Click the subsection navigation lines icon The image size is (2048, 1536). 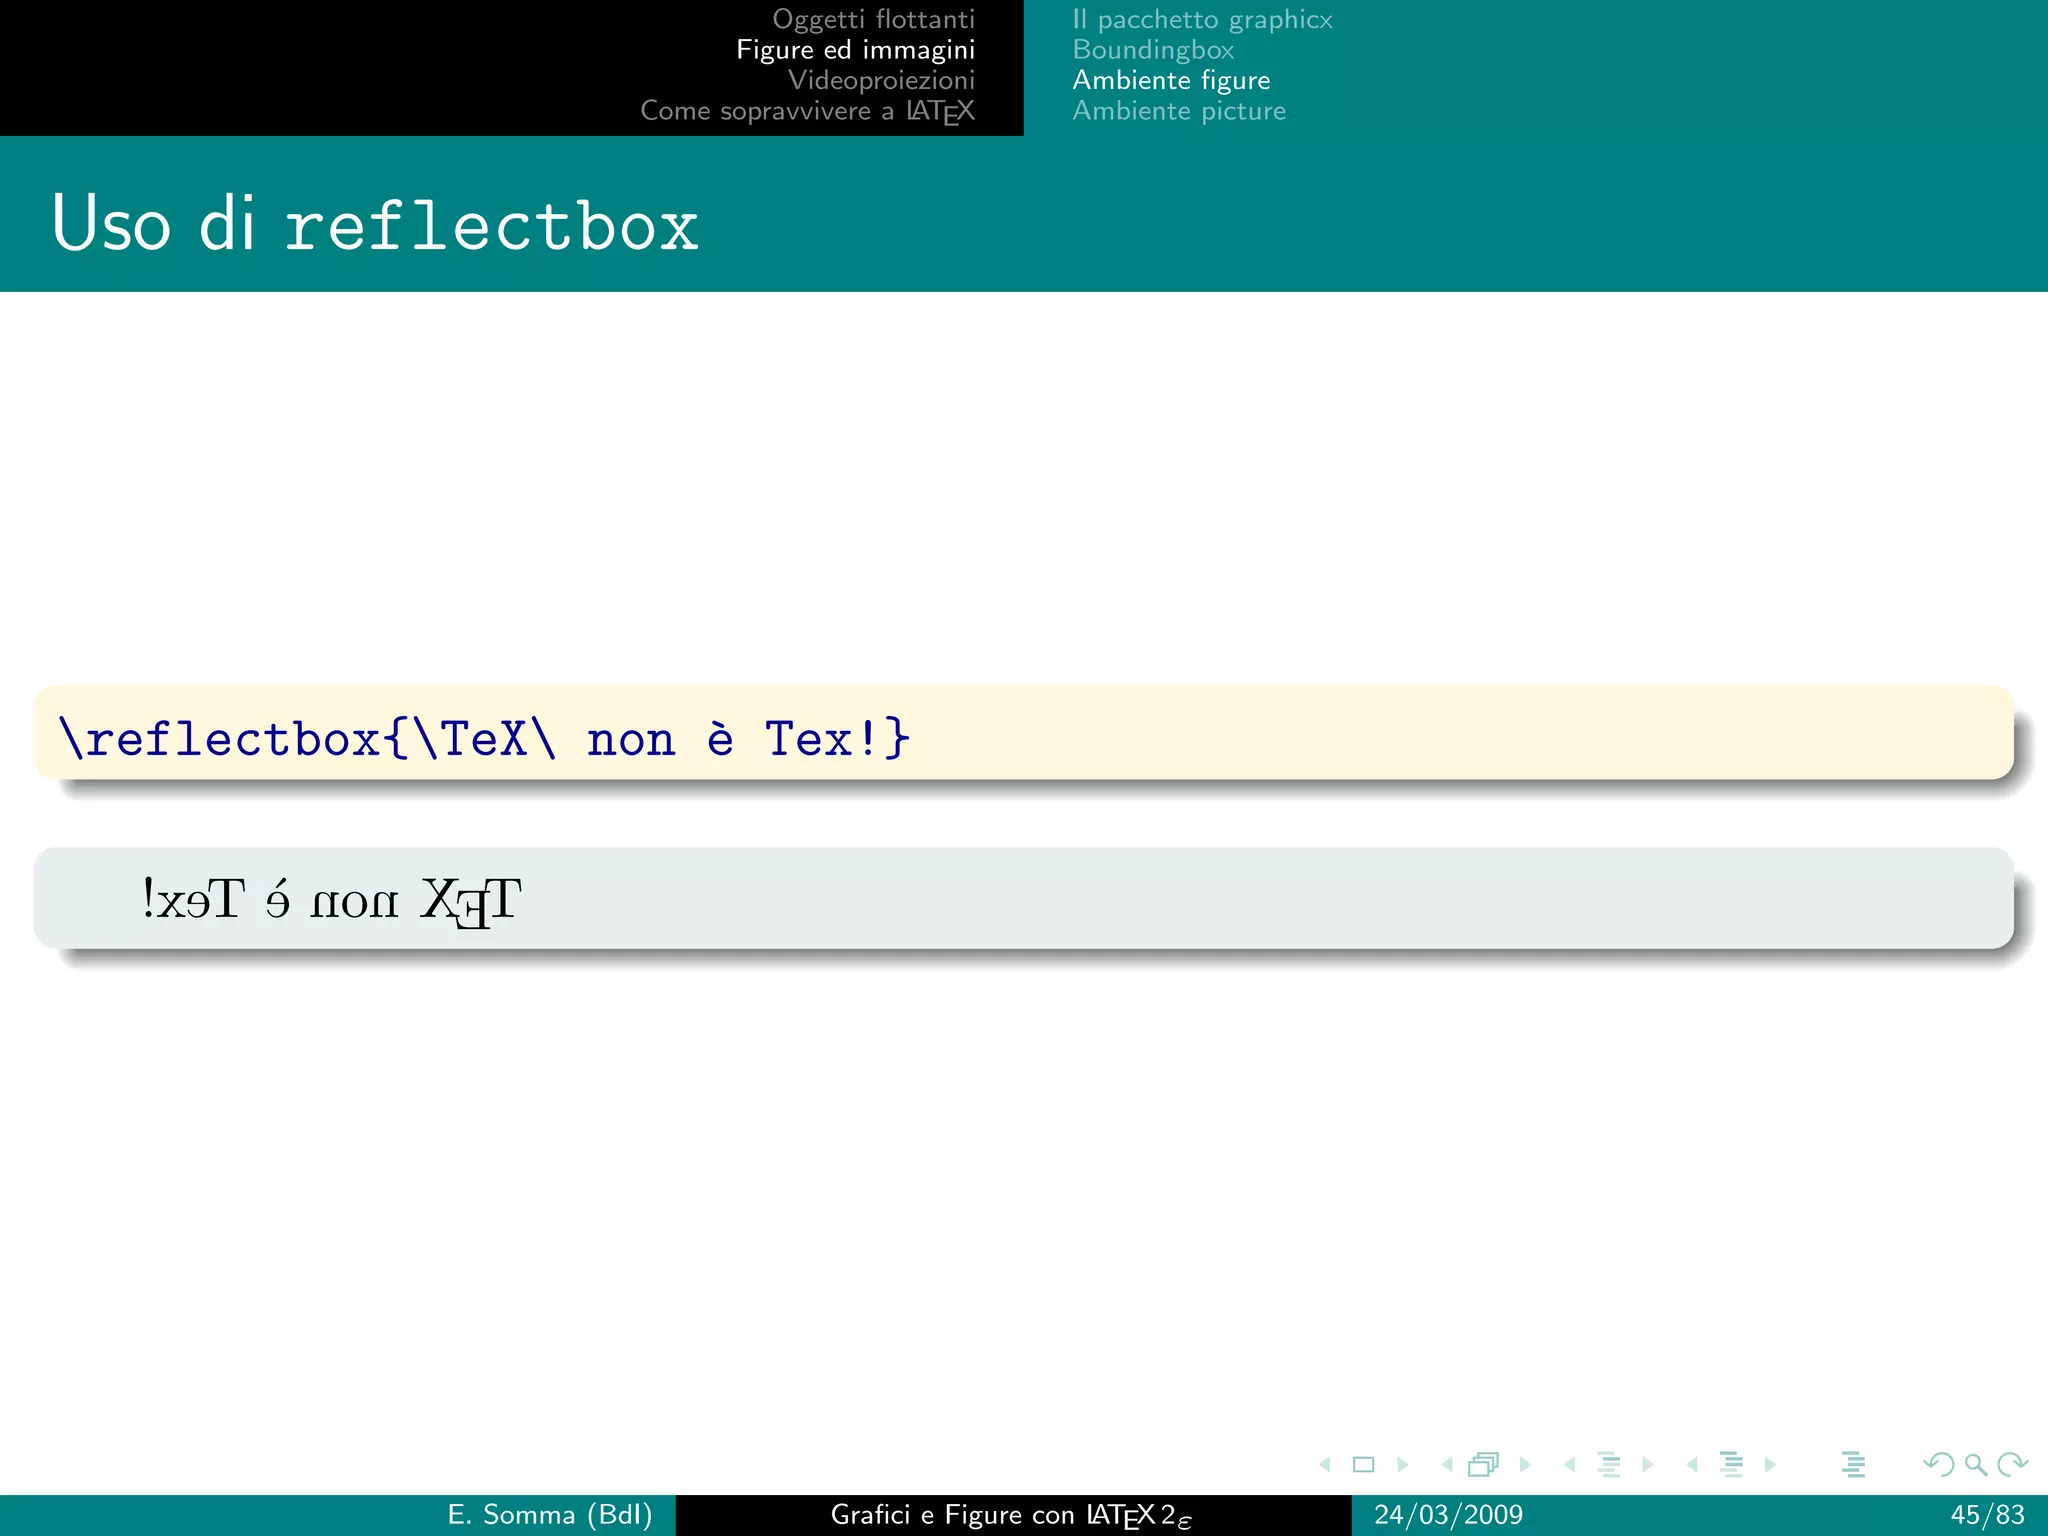pyautogui.click(x=1609, y=1465)
